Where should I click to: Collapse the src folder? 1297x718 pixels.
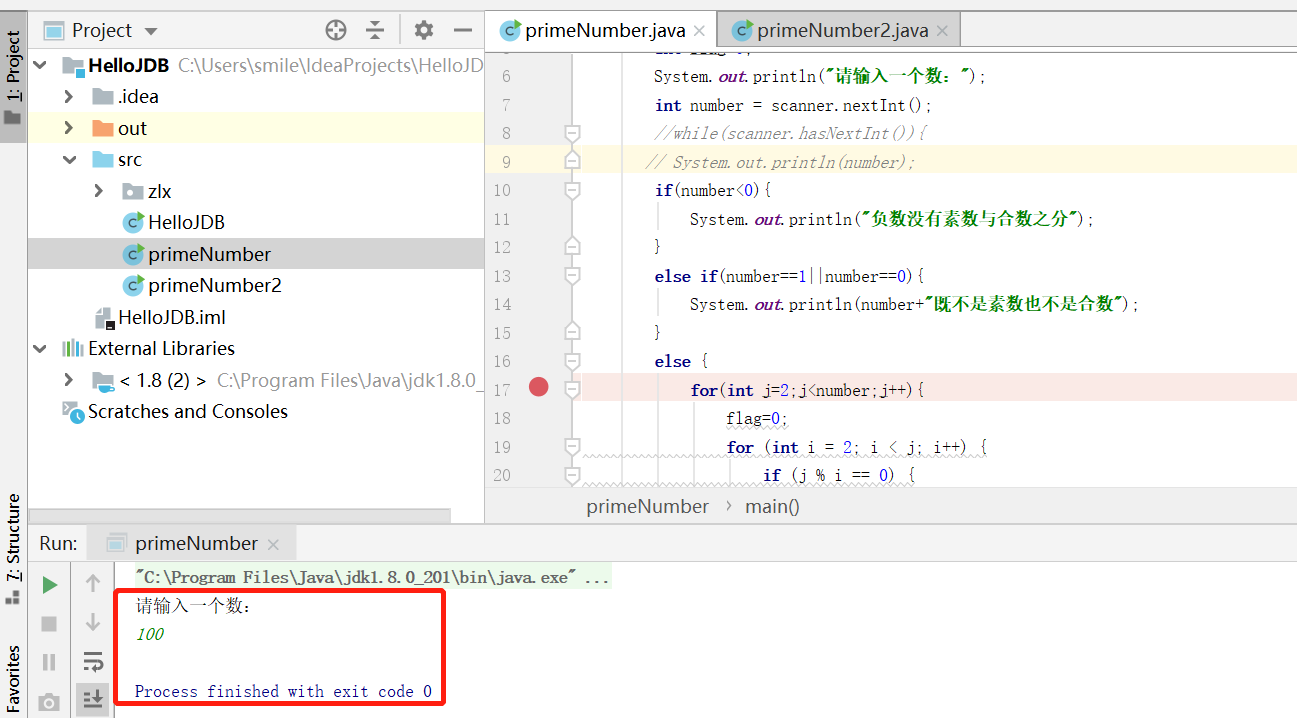pos(68,160)
